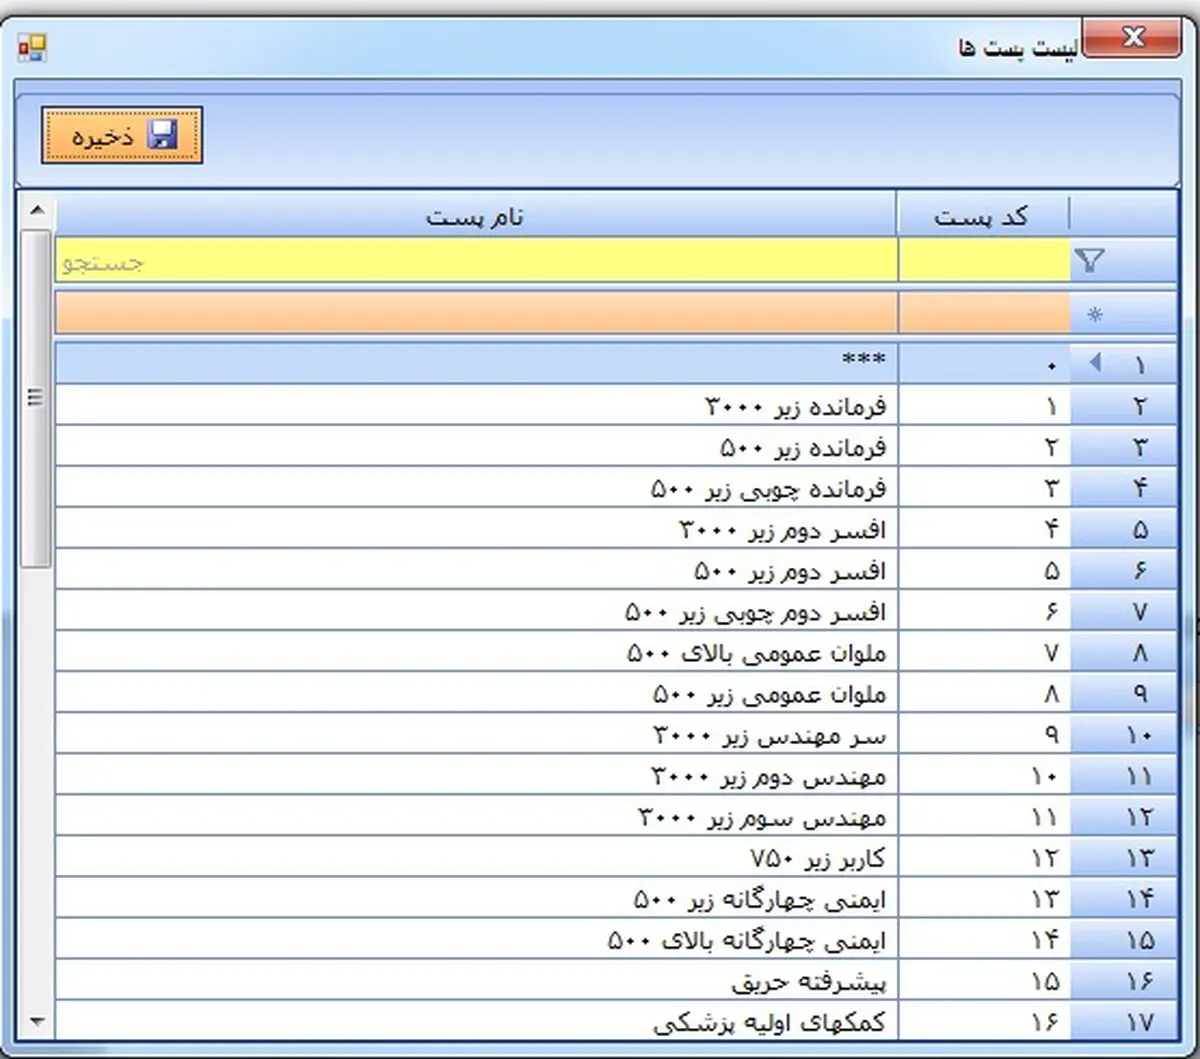This screenshot has width=1200, height=1059.
Task: Sort by کد پست column header
Action: tap(982, 217)
